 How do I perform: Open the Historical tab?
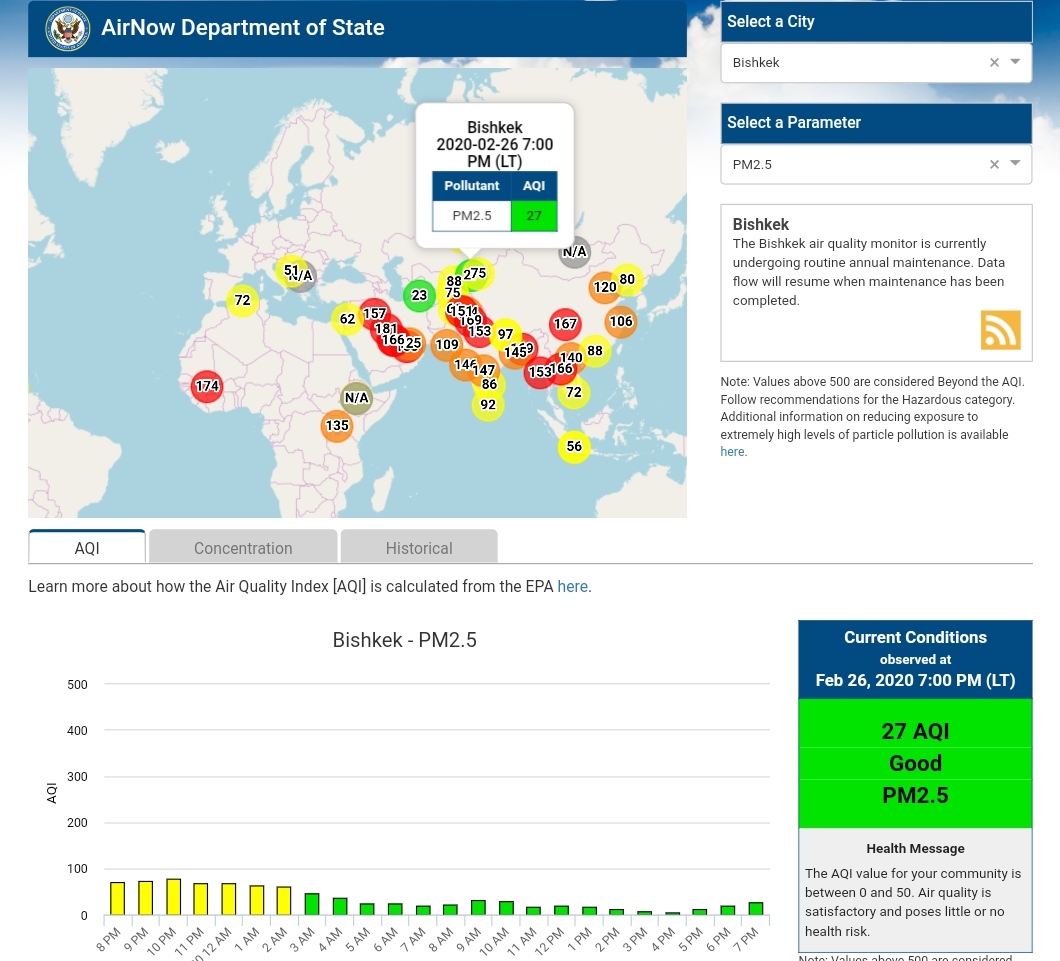click(419, 548)
